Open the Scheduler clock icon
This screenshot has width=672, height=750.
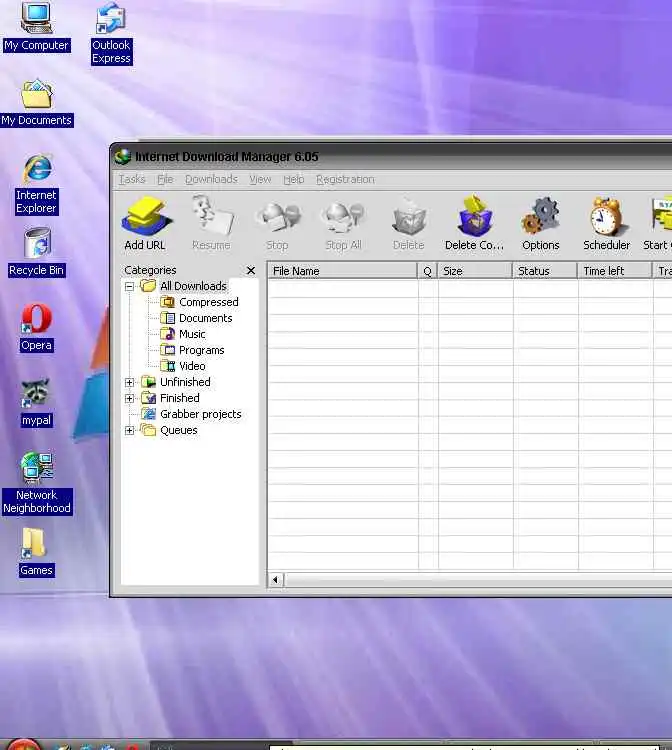click(x=606, y=224)
